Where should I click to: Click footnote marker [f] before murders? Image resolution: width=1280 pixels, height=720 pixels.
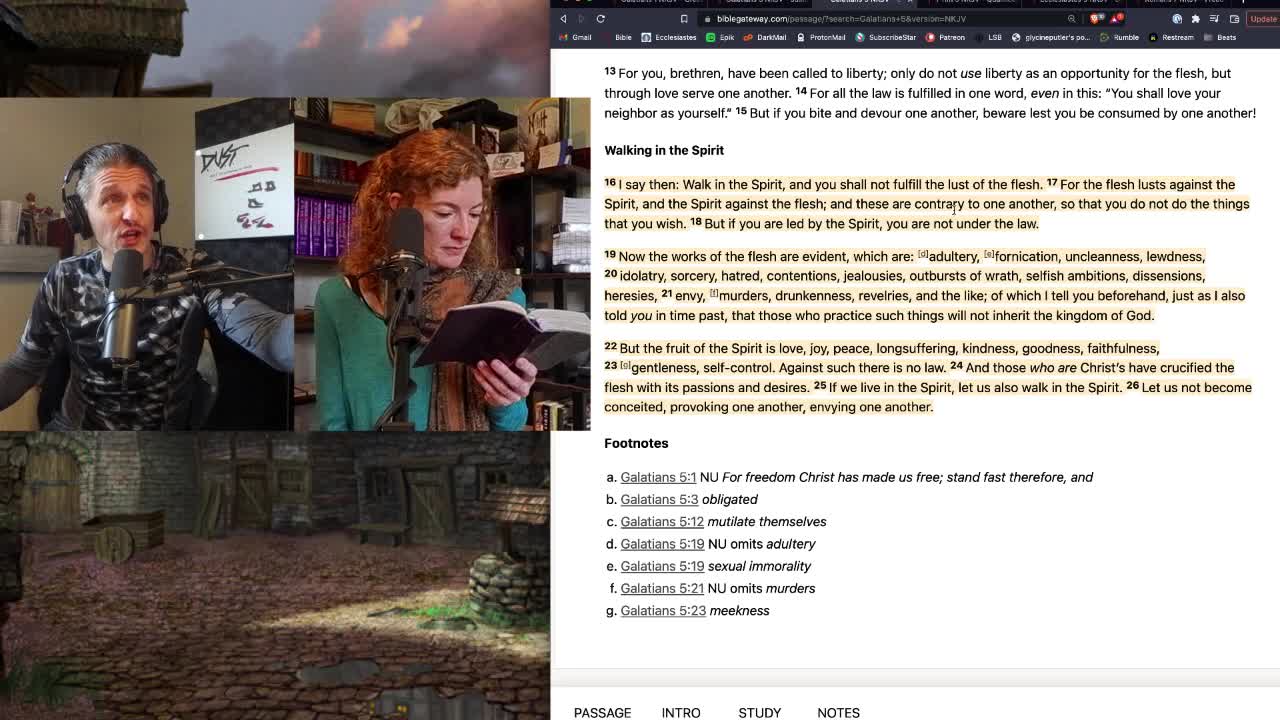(714, 293)
